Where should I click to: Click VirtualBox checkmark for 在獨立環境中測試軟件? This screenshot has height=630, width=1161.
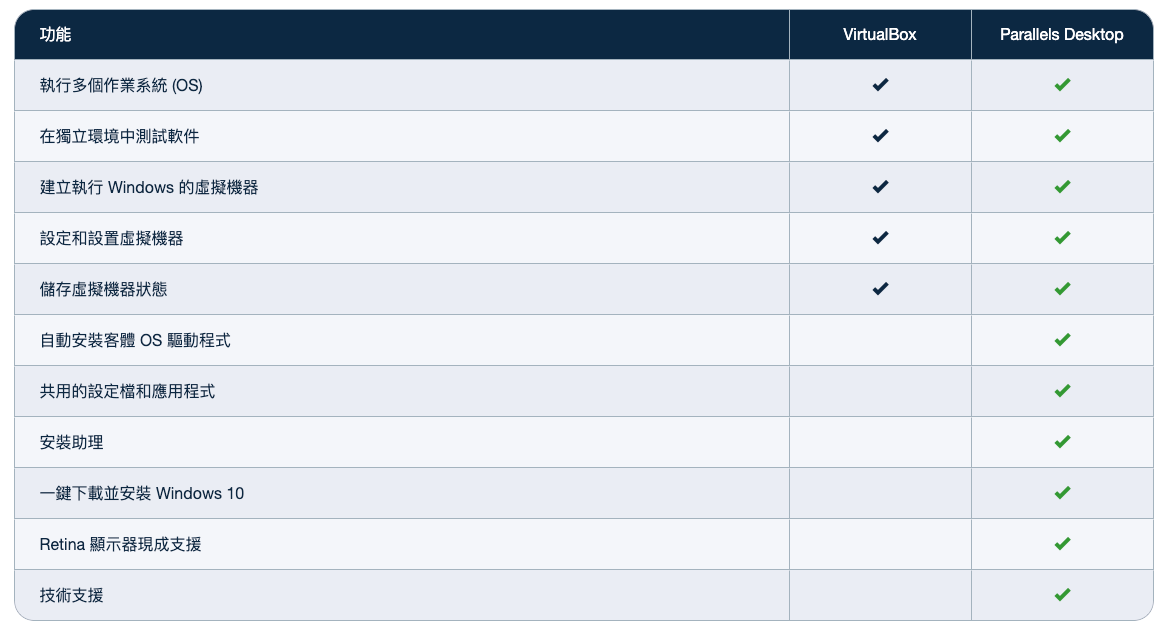880,136
